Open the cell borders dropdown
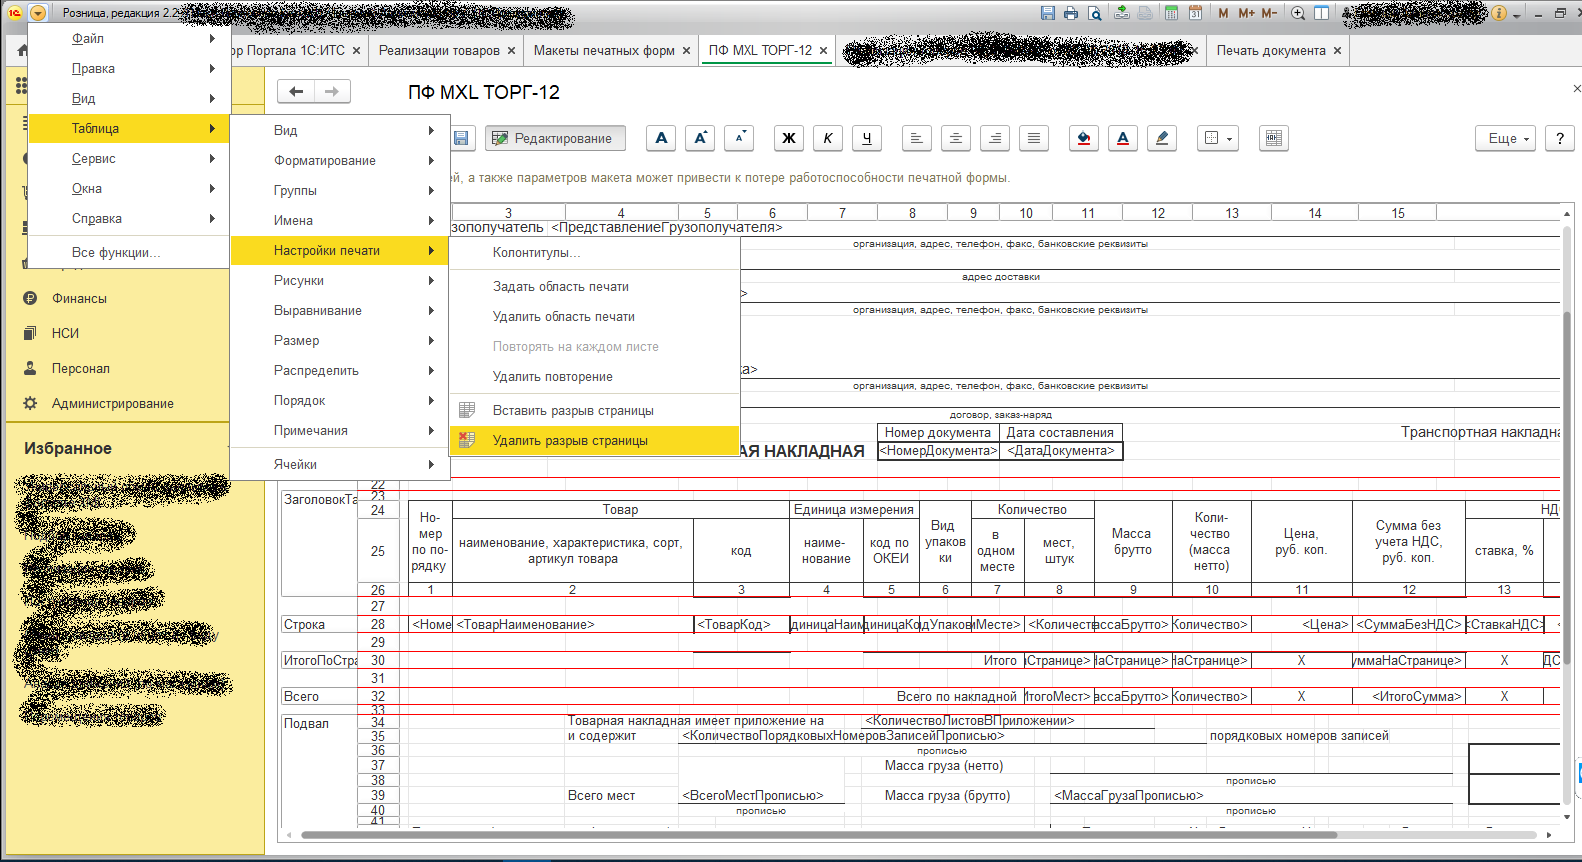1582x862 pixels. [x=1218, y=138]
